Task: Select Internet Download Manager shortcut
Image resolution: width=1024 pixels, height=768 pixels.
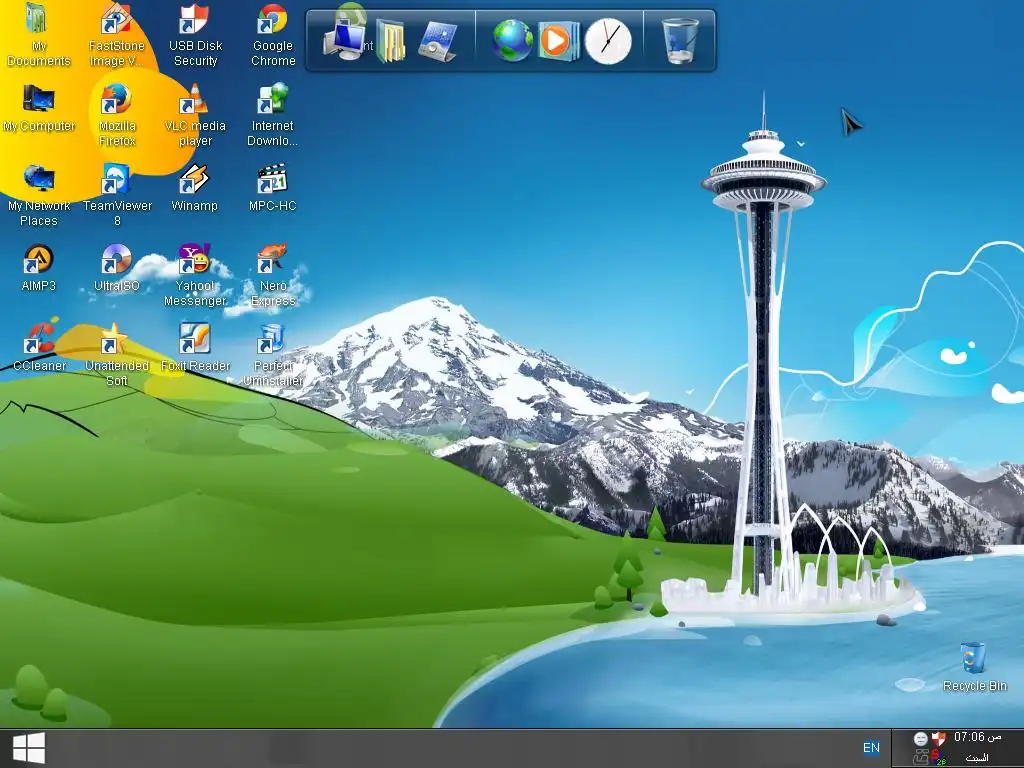Action: pos(272,114)
